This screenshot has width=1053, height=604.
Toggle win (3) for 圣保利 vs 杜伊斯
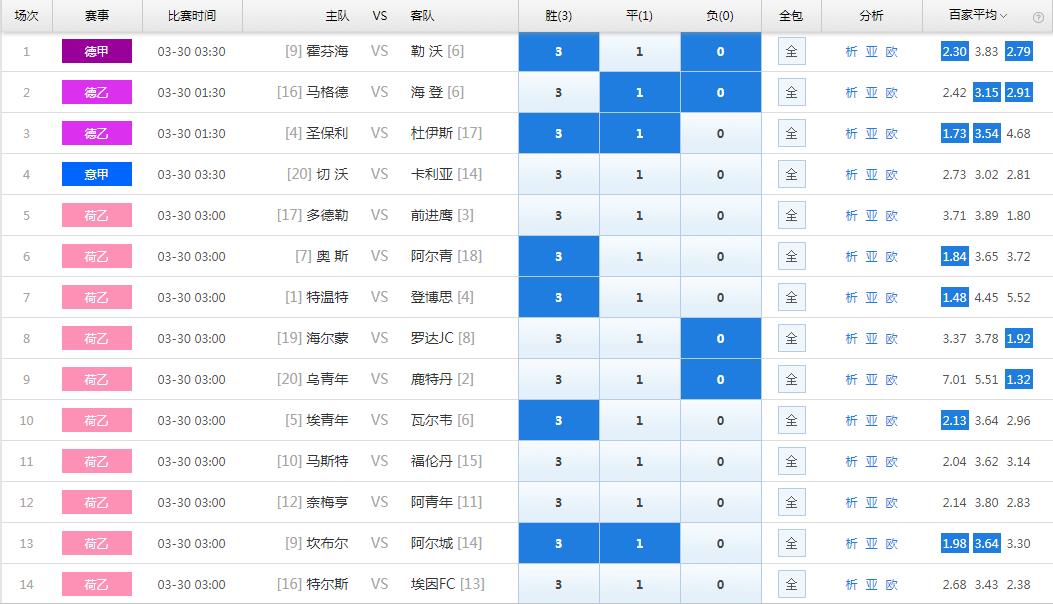coord(559,134)
